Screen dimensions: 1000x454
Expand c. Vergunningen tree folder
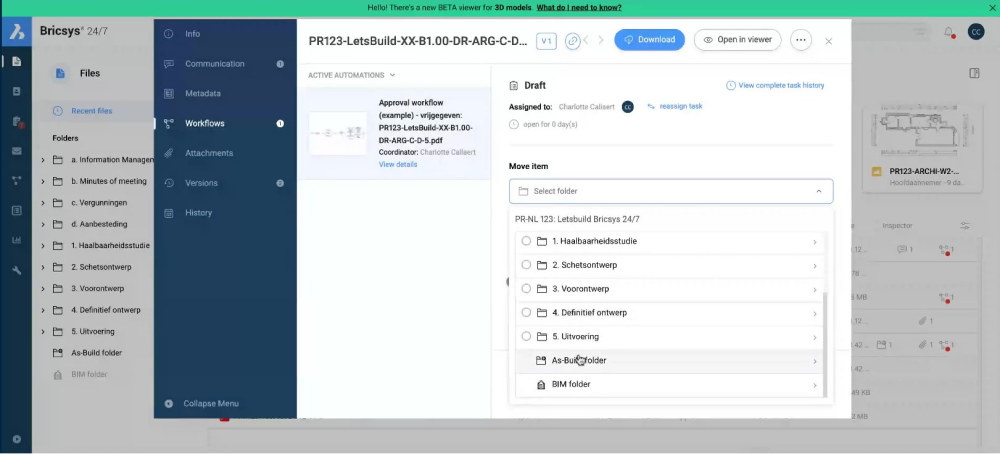pyautogui.click(x=43, y=203)
